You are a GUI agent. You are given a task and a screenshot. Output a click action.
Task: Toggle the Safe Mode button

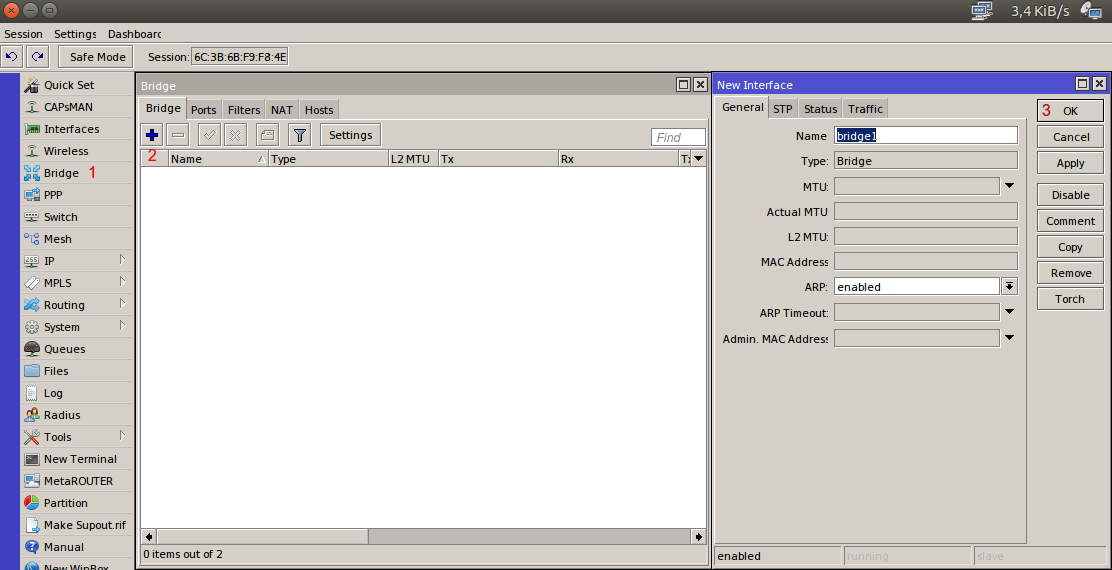97,57
